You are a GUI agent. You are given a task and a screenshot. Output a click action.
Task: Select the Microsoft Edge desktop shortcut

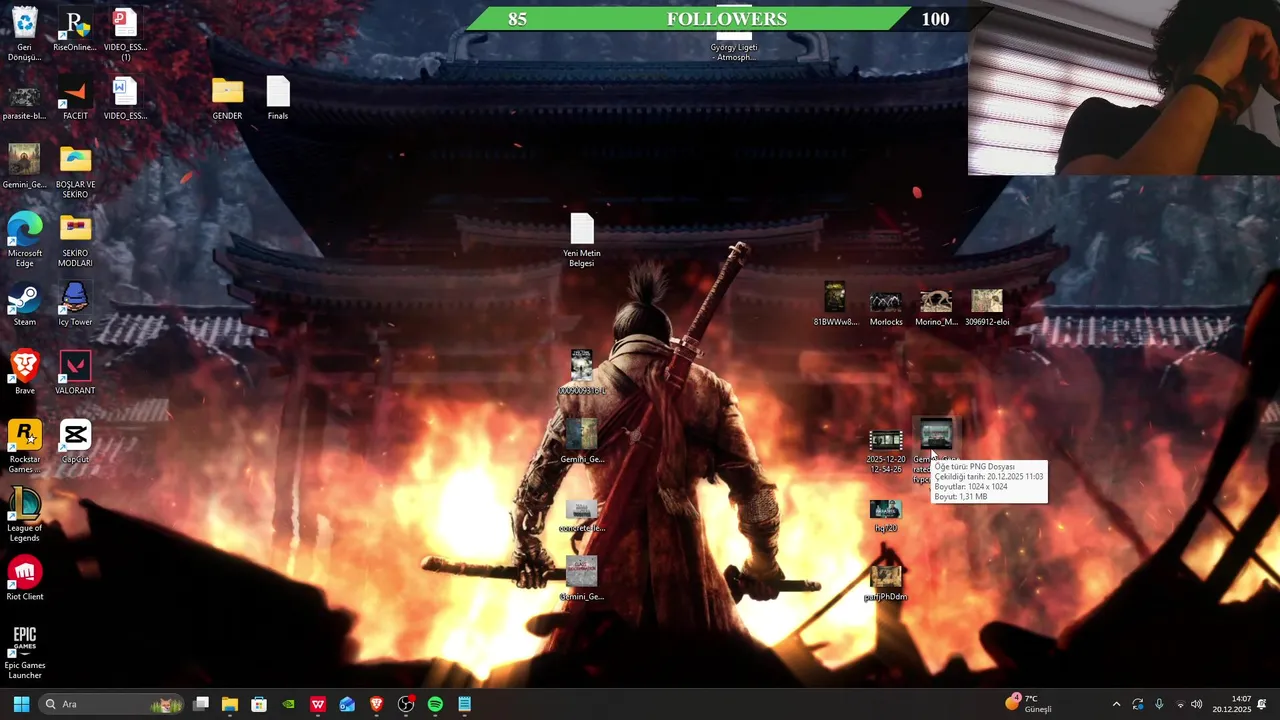(x=24, y=240)
